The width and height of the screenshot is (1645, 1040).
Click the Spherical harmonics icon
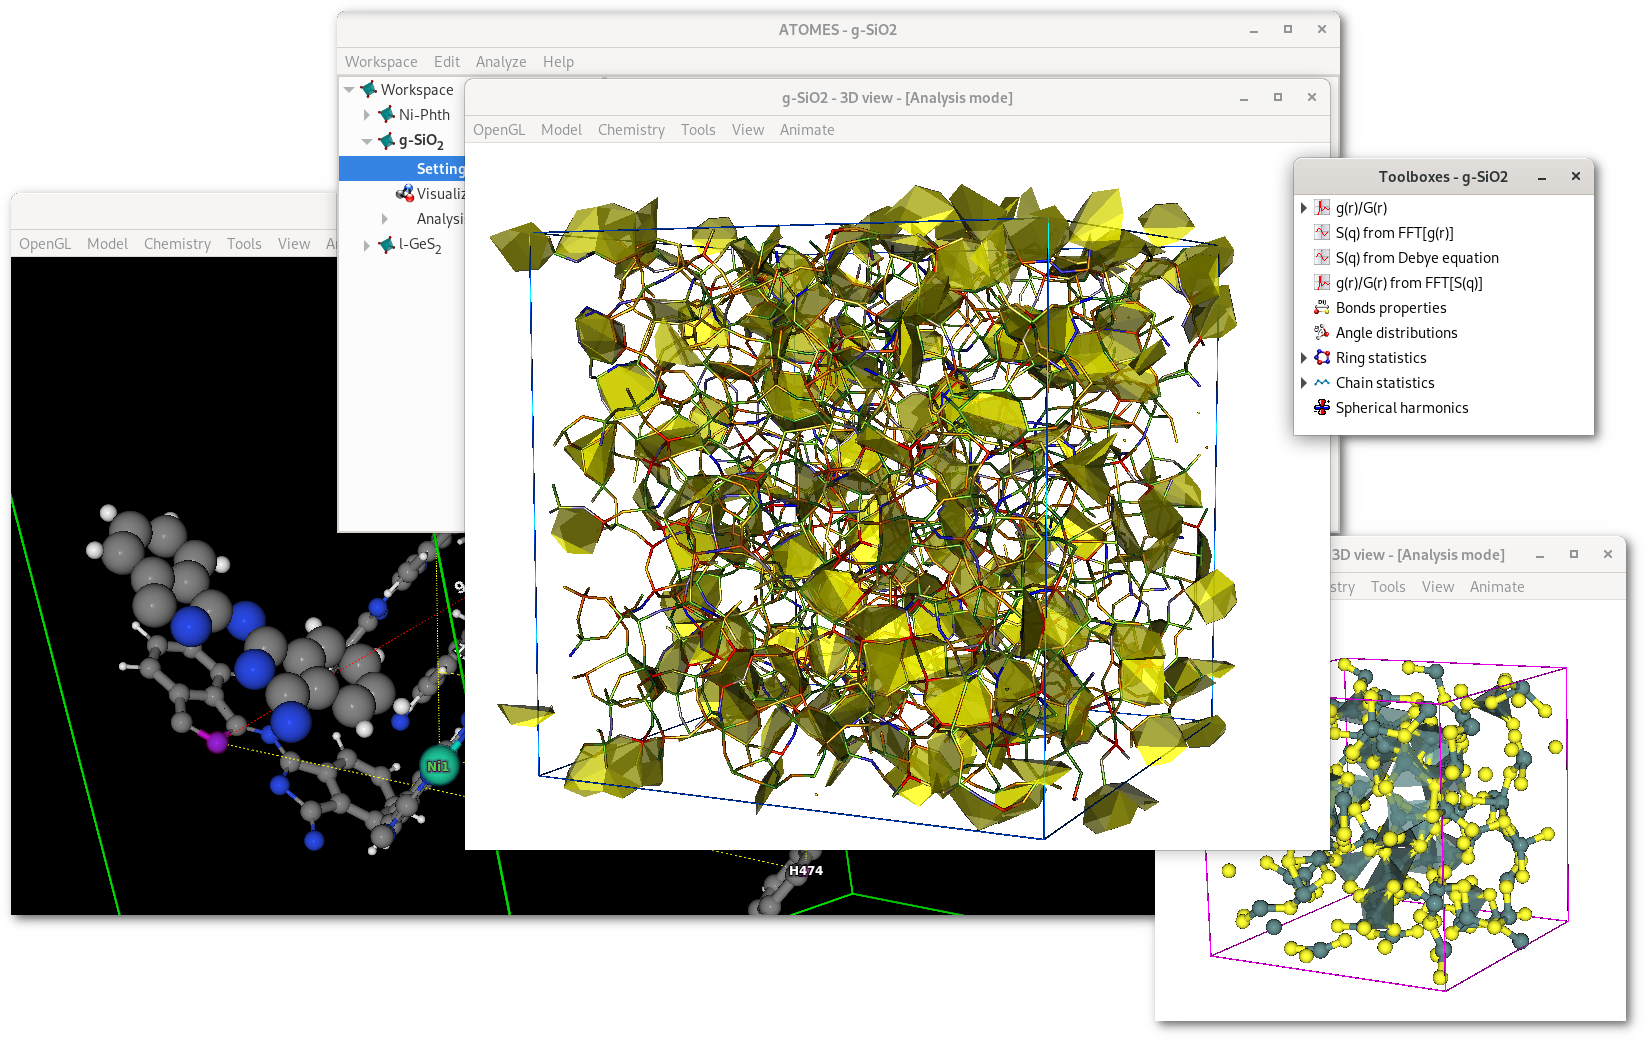tap(1322, 408)
